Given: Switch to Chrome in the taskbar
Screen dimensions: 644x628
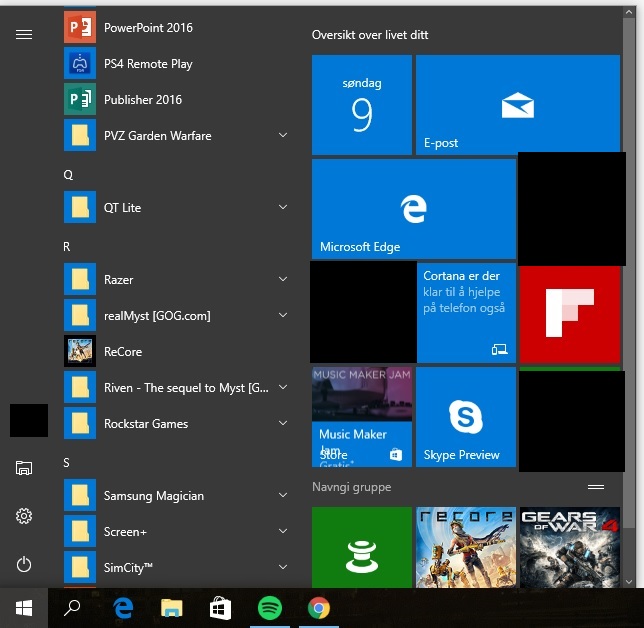Looking at the screenshot, I should click(x=319, y=608).
